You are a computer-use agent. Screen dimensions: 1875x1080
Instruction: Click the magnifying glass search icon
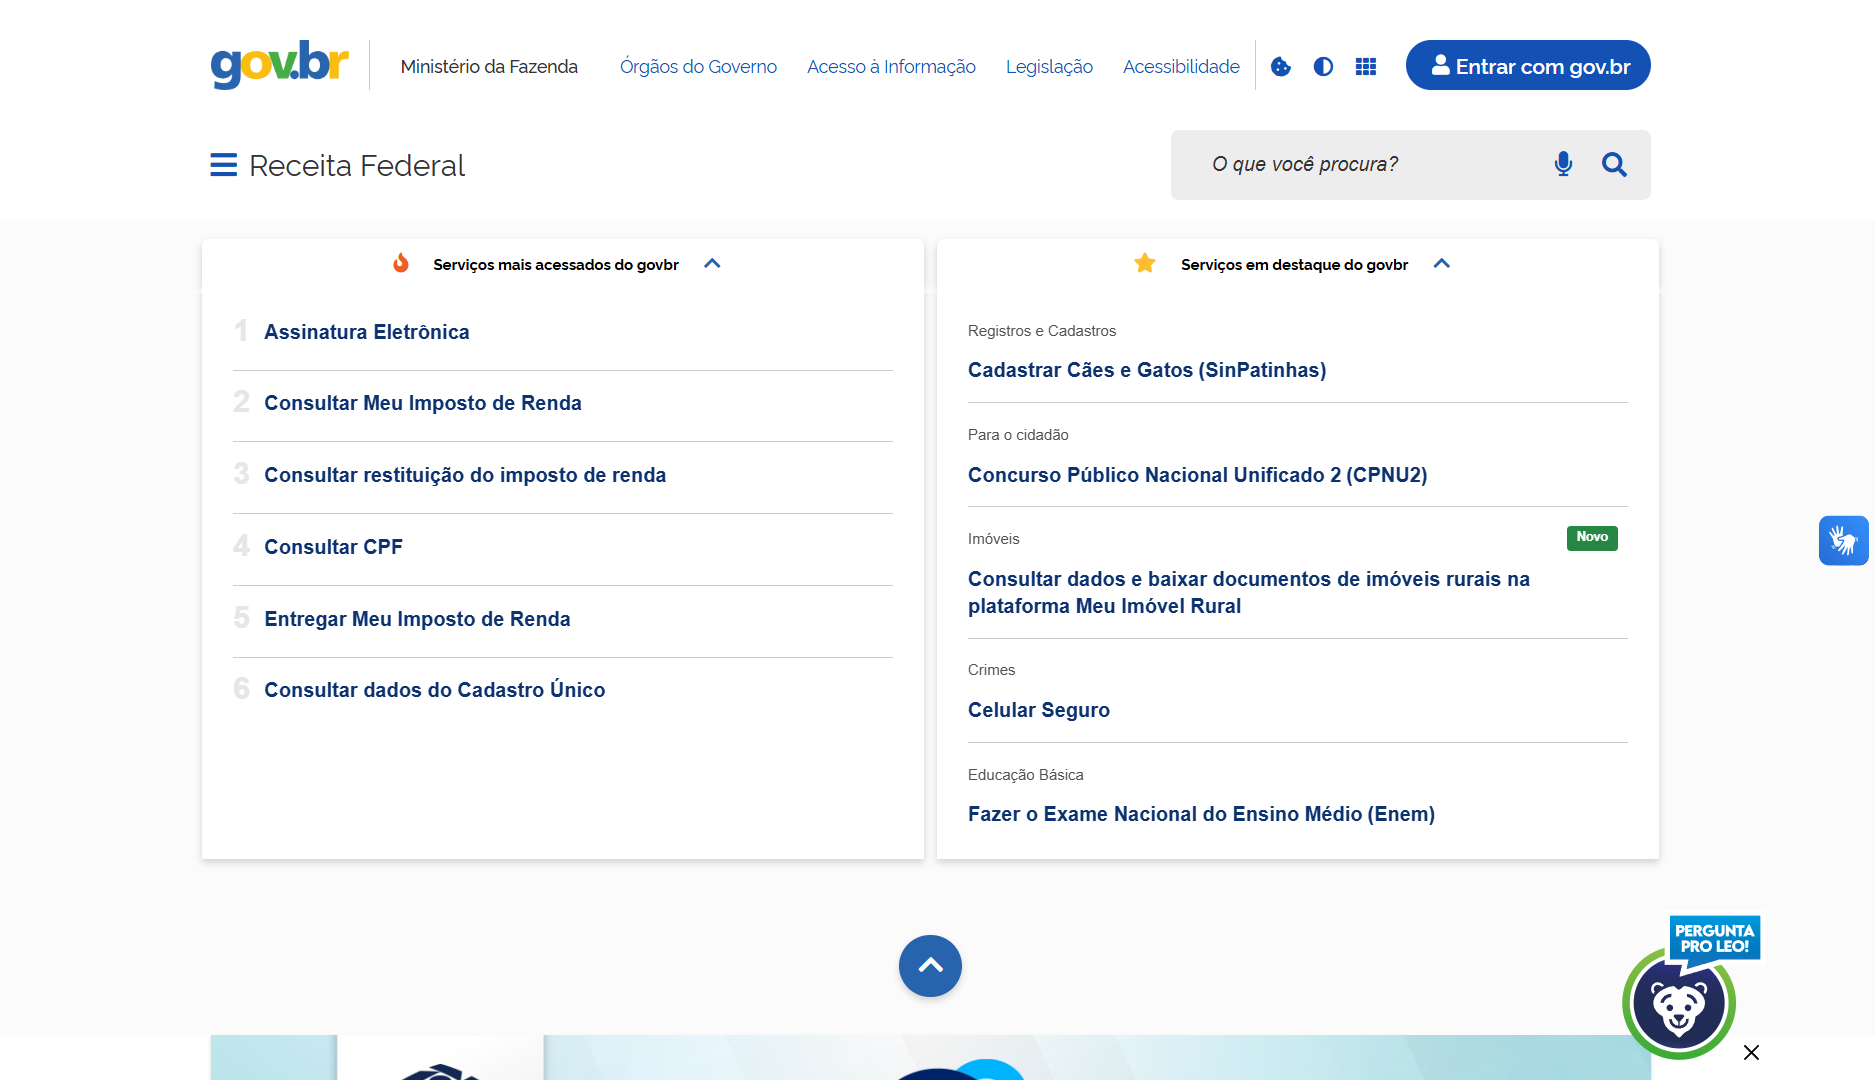pyautogui.click(x=1614, y=164)
